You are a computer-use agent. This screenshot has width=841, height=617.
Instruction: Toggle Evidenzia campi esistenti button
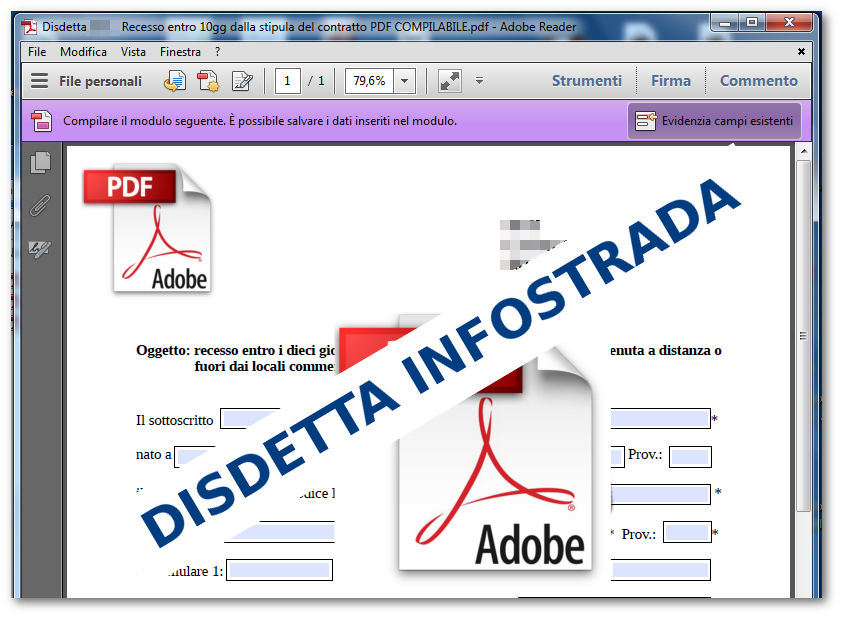pyautogui.click(x=714, y=121)
